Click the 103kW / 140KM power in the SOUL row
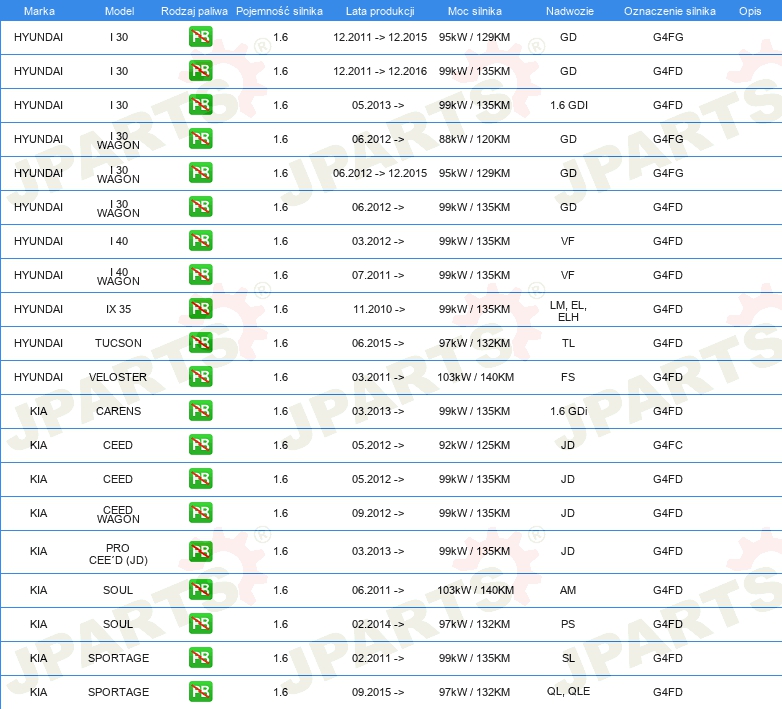 click(475, 590)
